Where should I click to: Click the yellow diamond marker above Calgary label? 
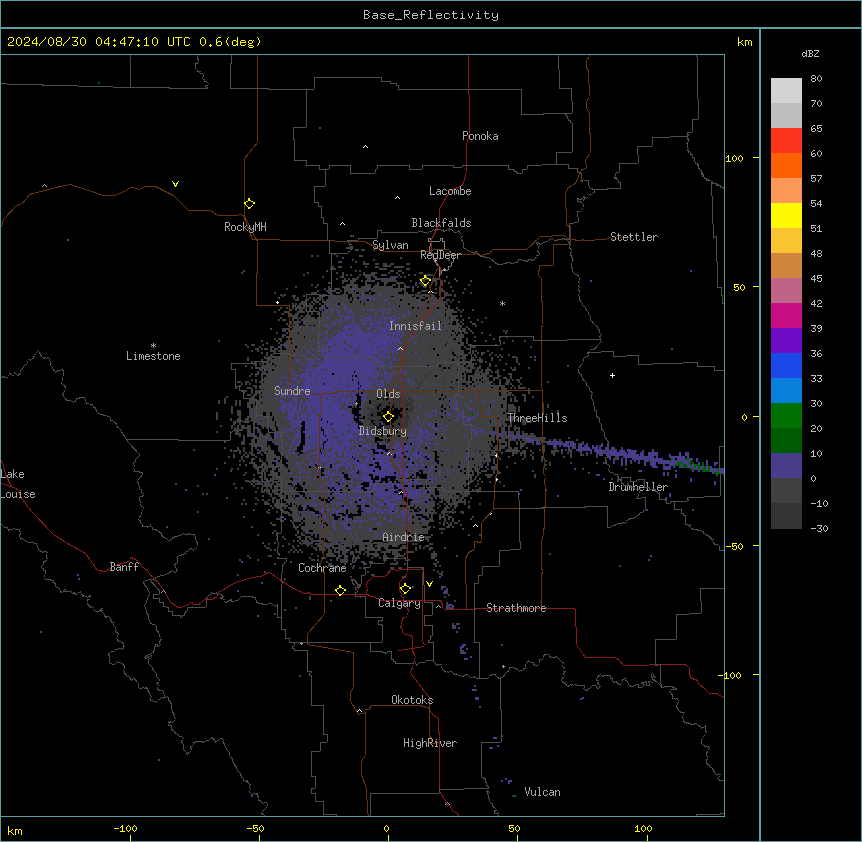point(405,589)
